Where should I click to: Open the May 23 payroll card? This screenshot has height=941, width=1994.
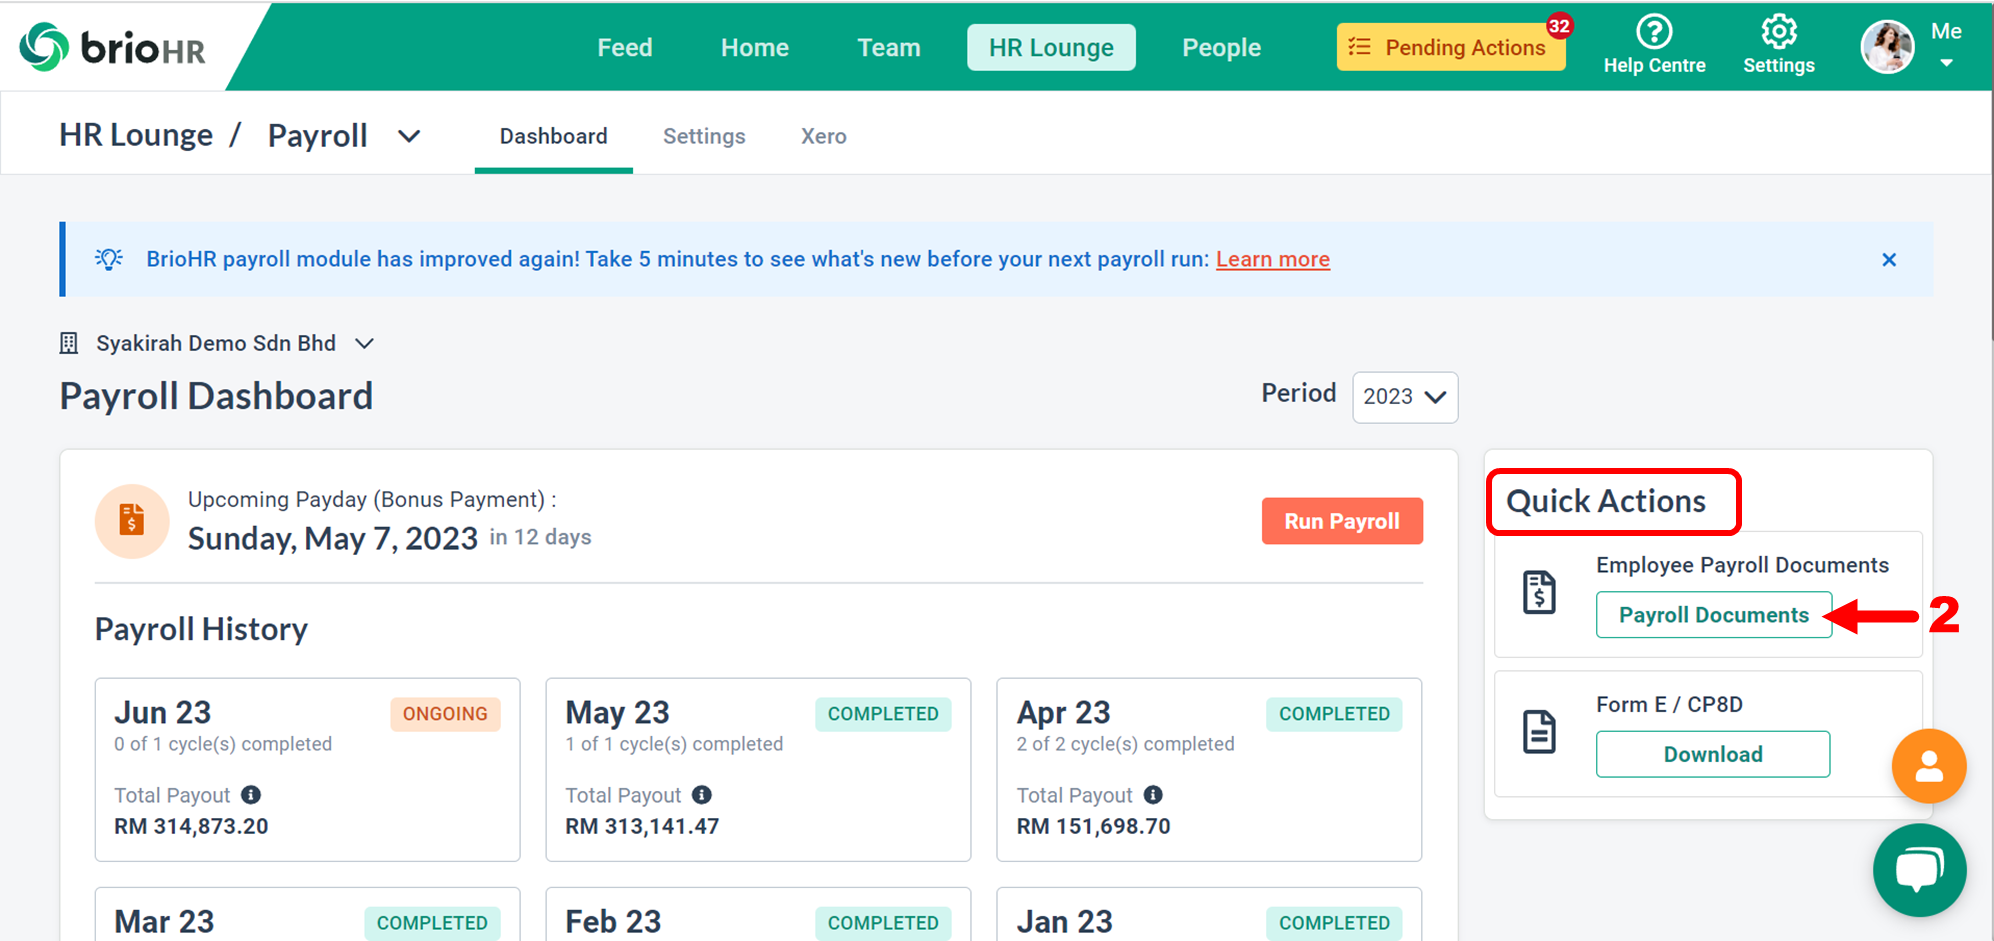coord(758,770)
